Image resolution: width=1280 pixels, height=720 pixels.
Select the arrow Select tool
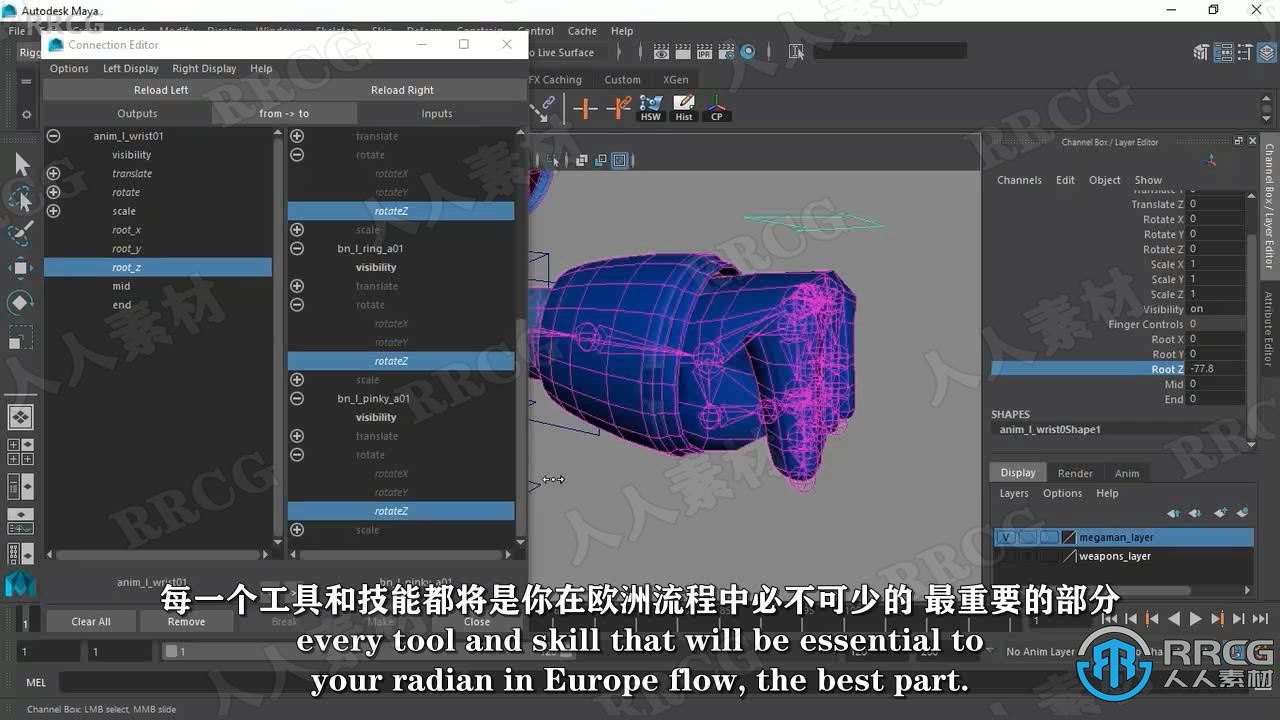(21, 163)
